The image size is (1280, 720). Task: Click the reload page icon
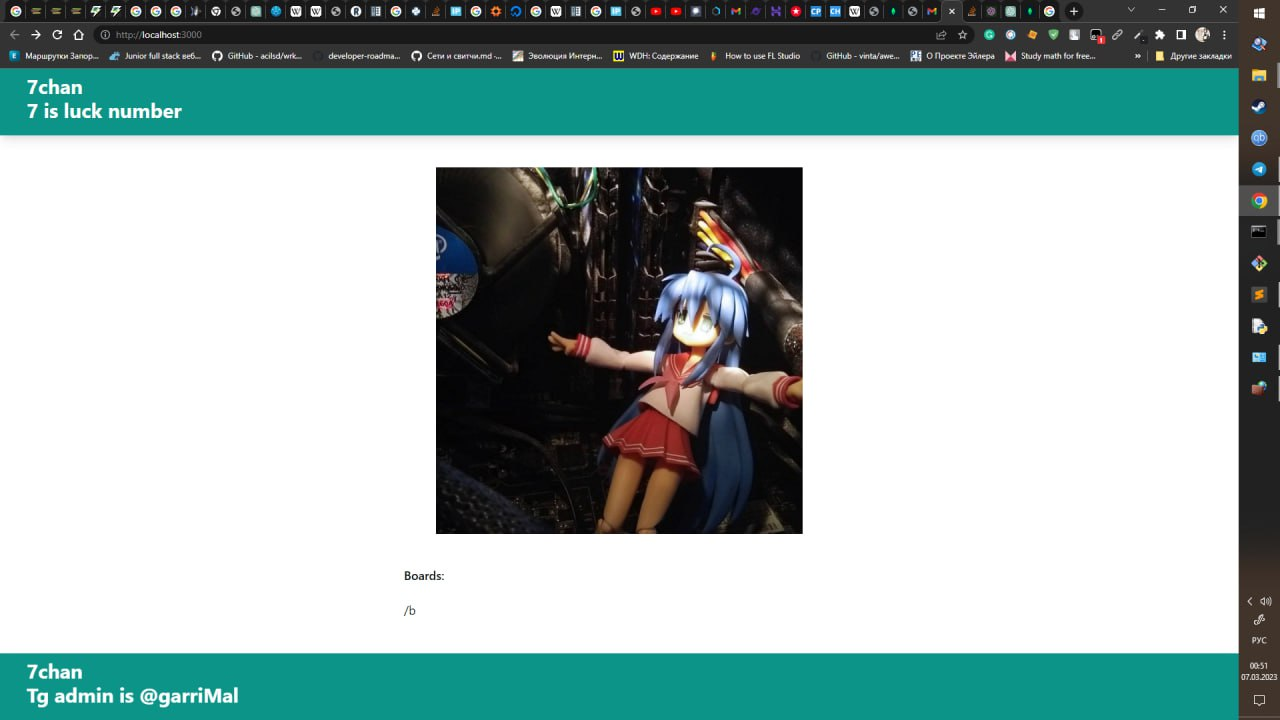pyautogui.click(x=57, y=33)
